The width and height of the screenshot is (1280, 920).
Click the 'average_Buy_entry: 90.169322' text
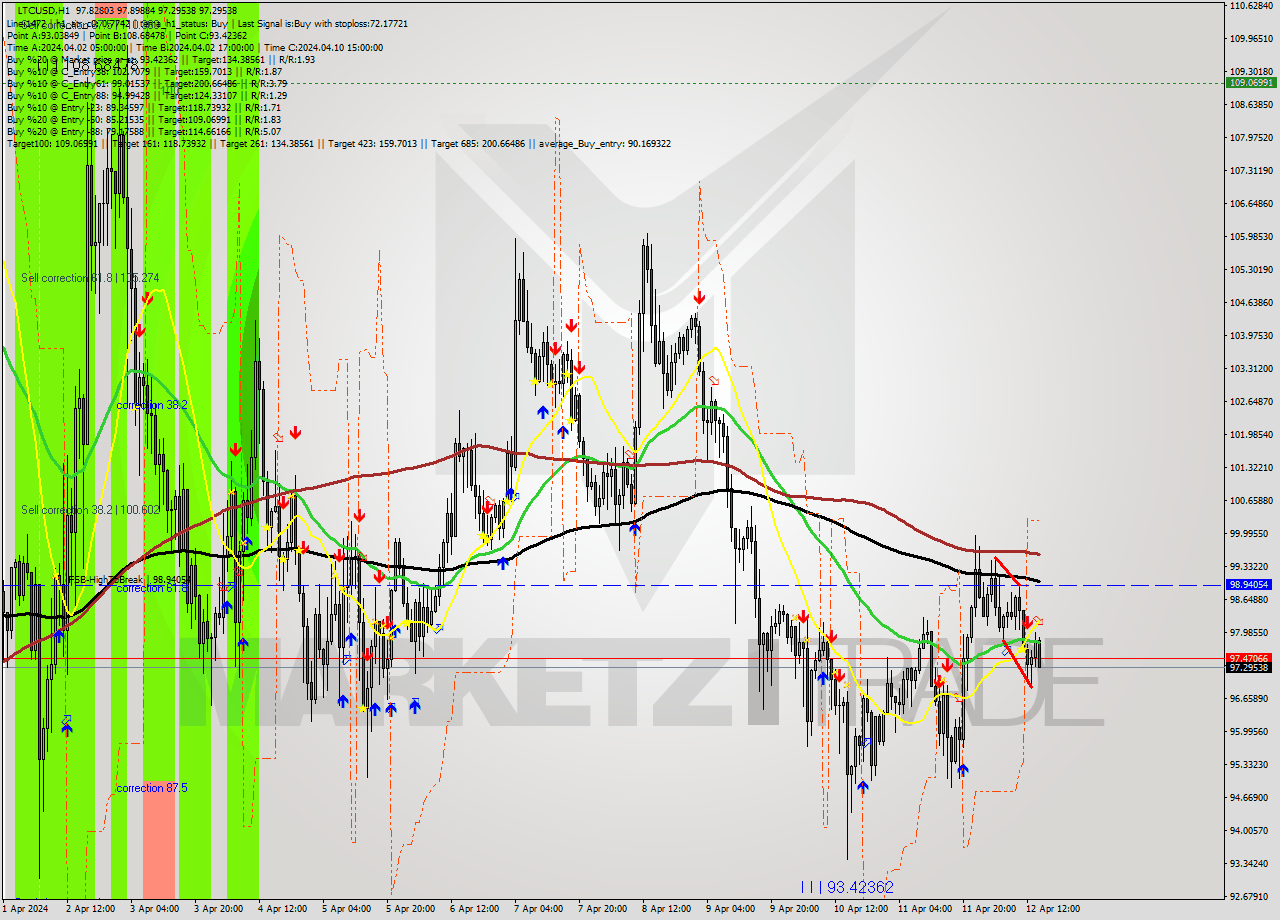(x=605, y=143)
